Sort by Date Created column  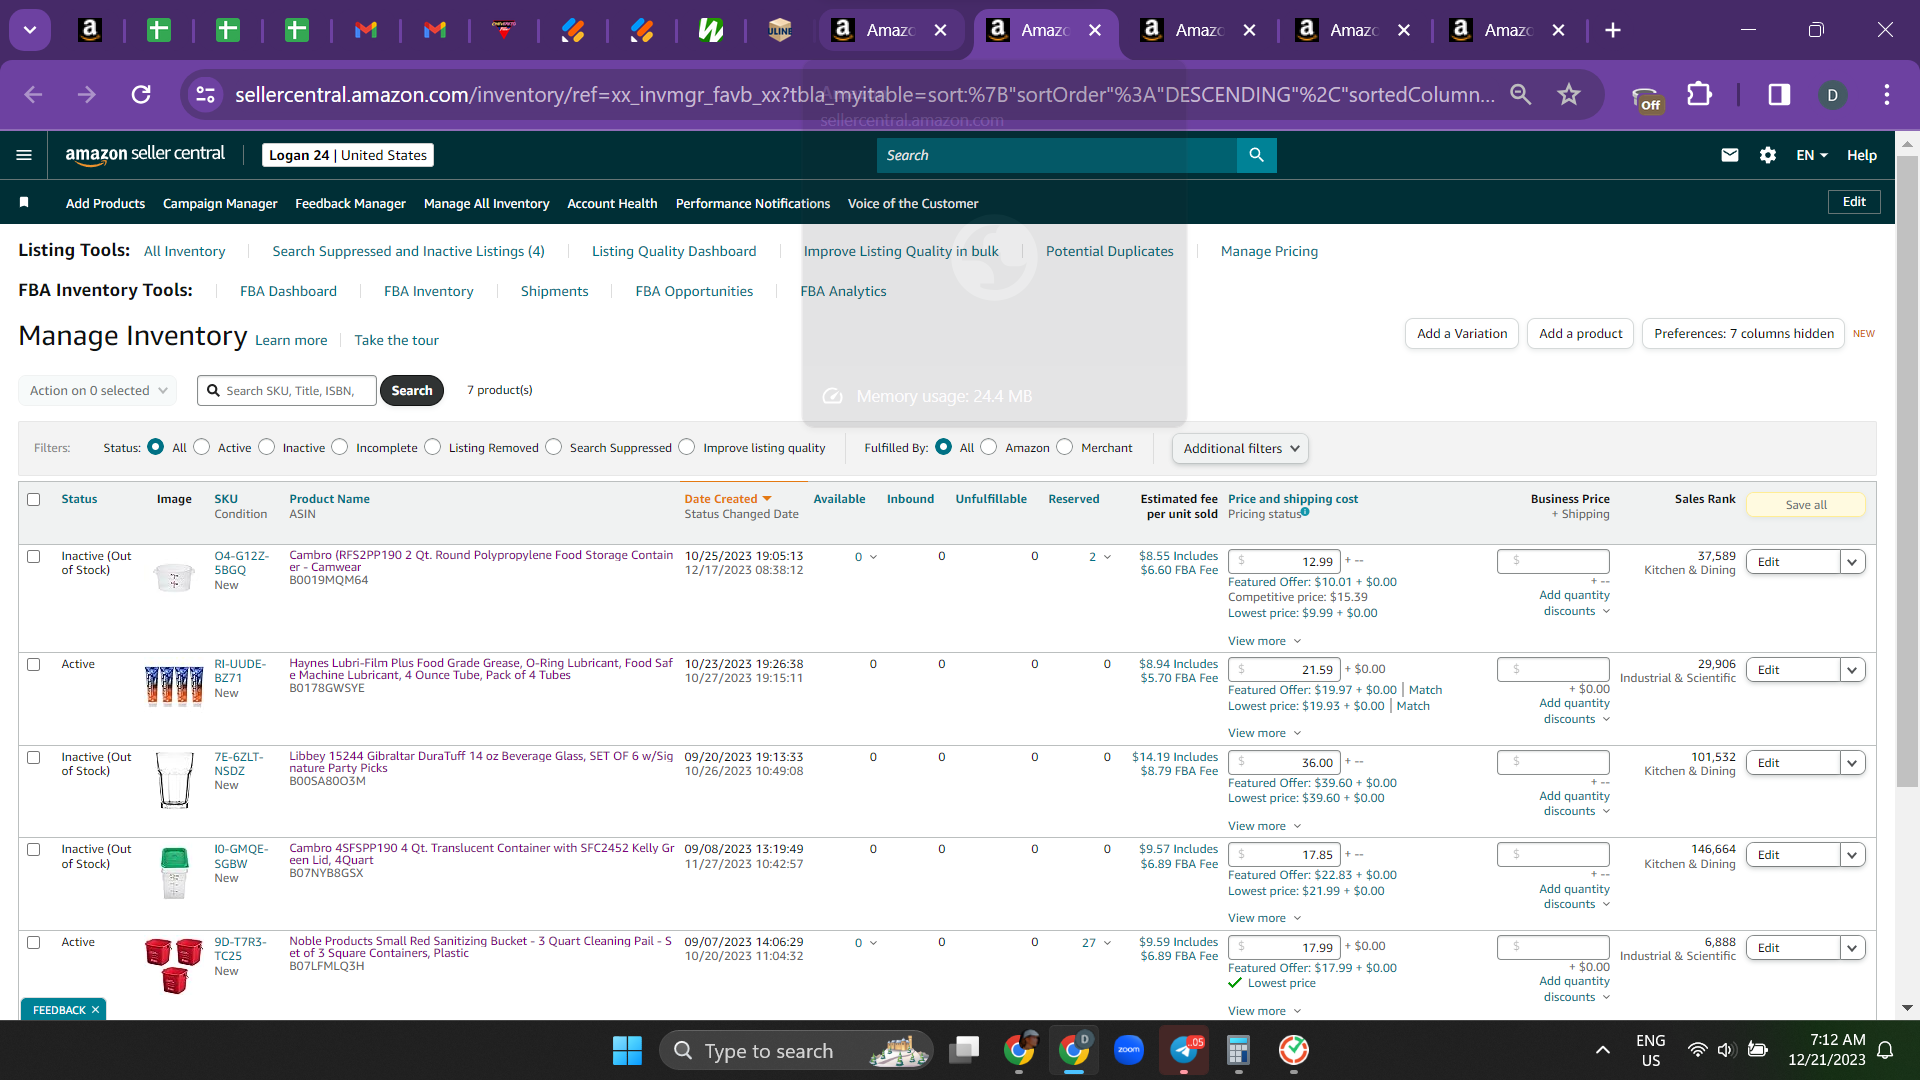727,499
